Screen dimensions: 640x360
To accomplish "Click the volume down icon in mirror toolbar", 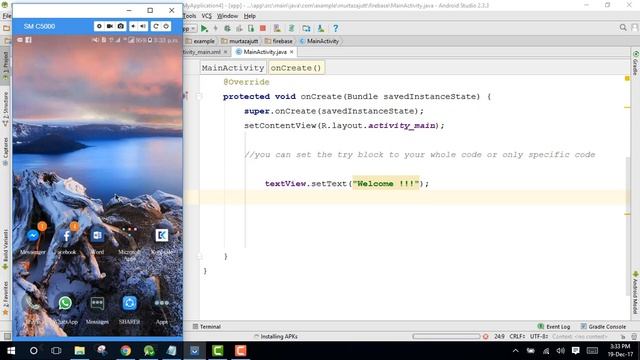I will pos(133,26).
